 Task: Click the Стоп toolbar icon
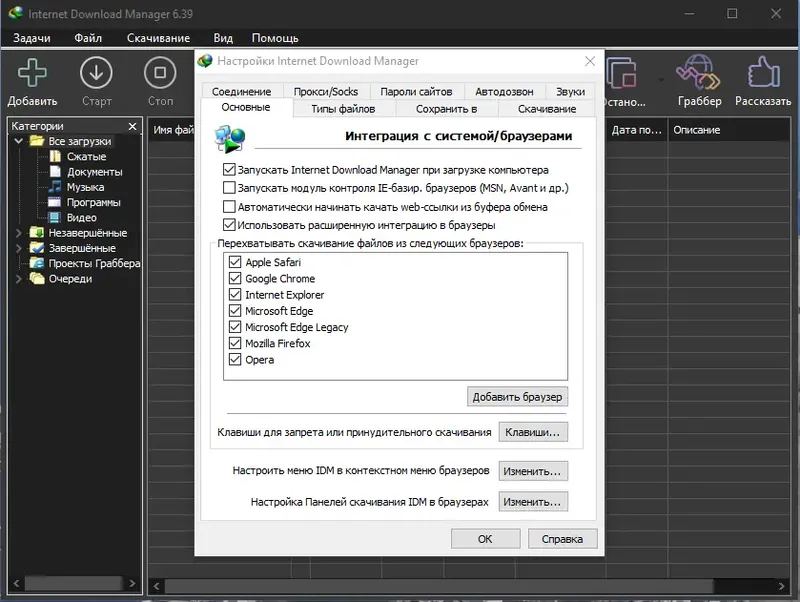click(160, 72)
